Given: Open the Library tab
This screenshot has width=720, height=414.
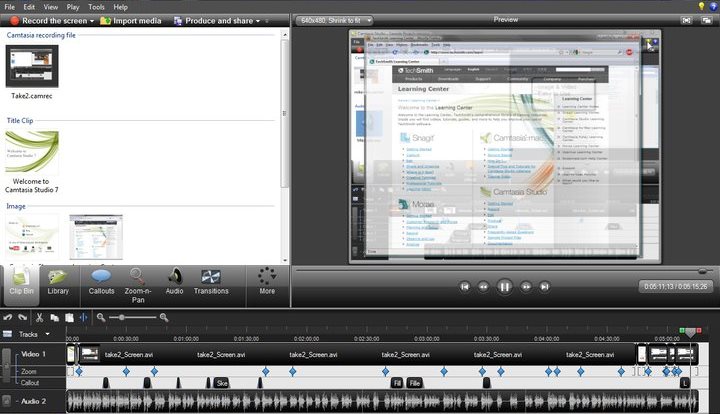Looking at the screenshot, I should pos(58,281).
